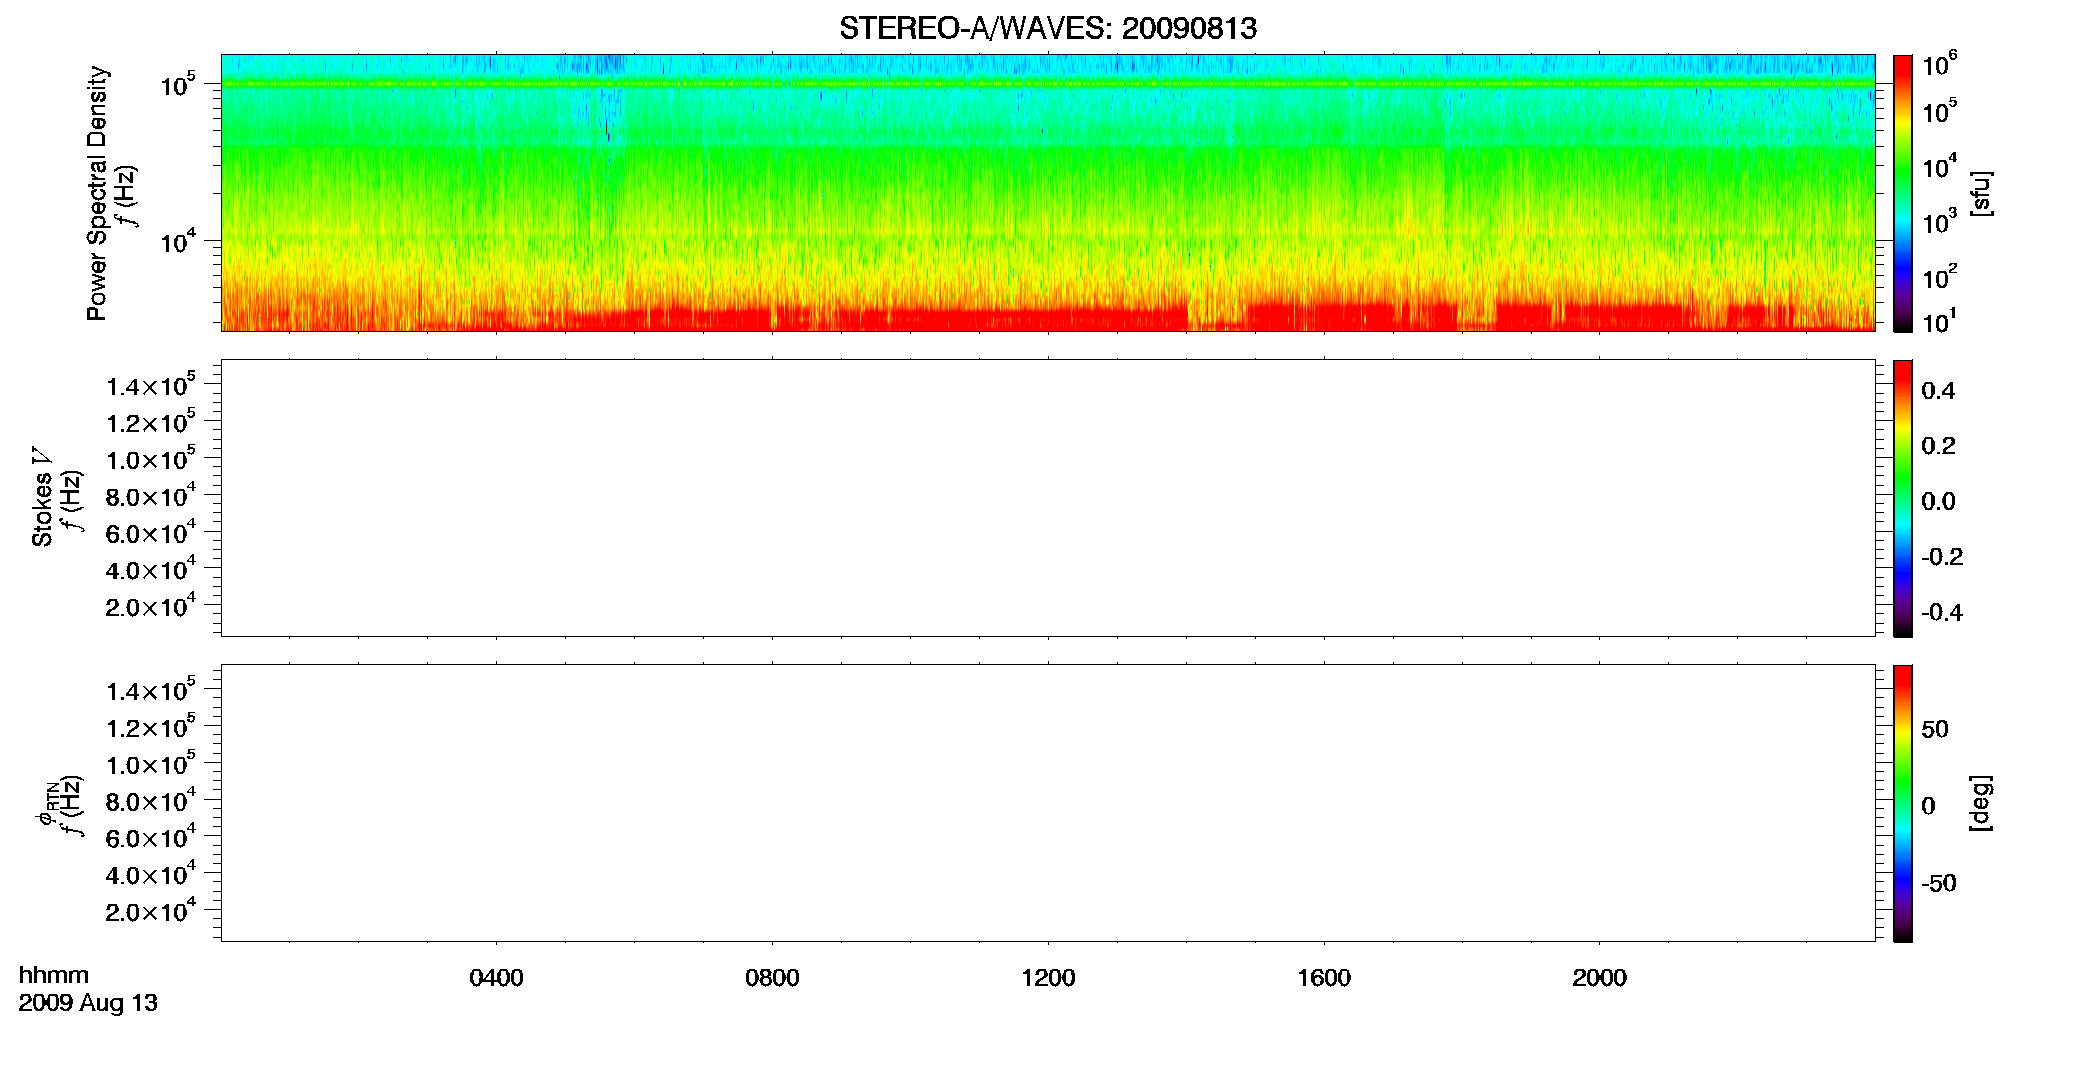This screenshot has height=1080, width=2096.
Task: Click the Stokes V axis label
Action: click(x=42, y=497)
